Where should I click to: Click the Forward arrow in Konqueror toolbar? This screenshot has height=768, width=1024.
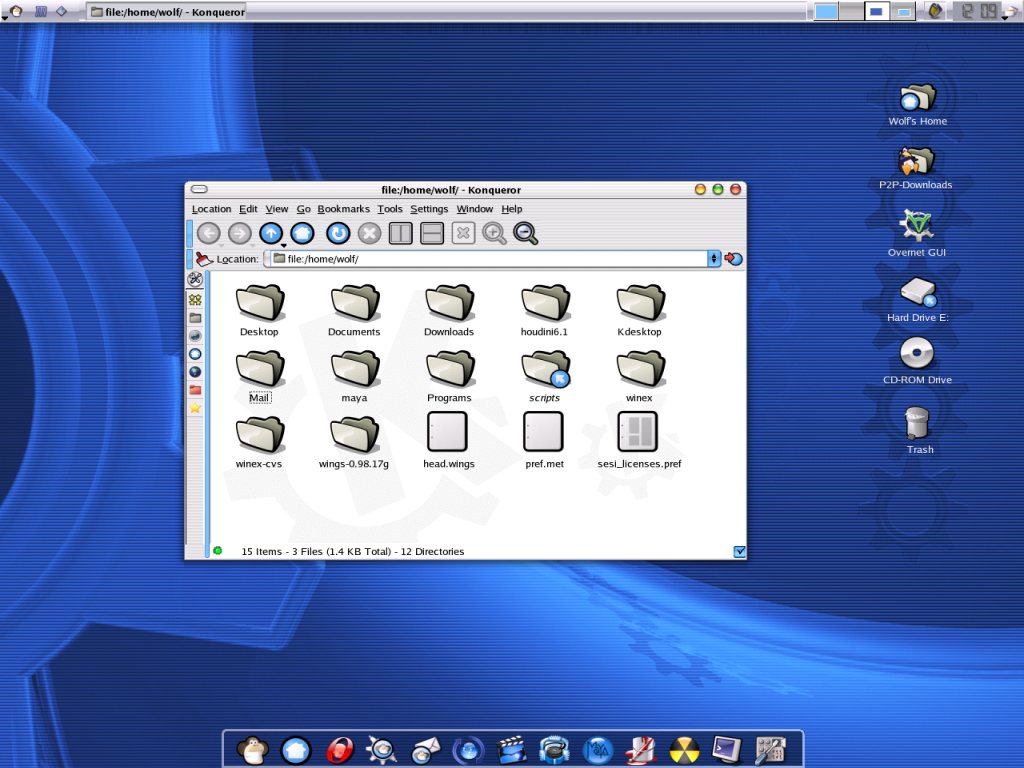click(x=240, y=233)
